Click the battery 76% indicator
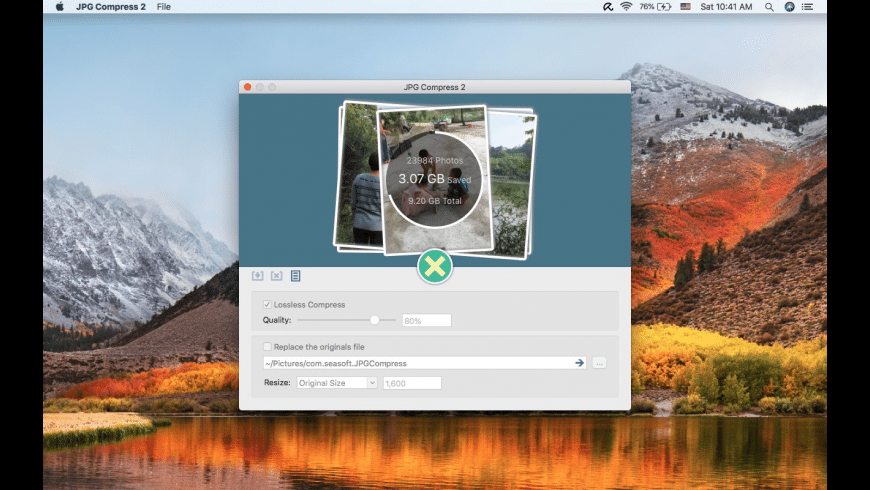The image size is (870, 490). click(655, 7)
